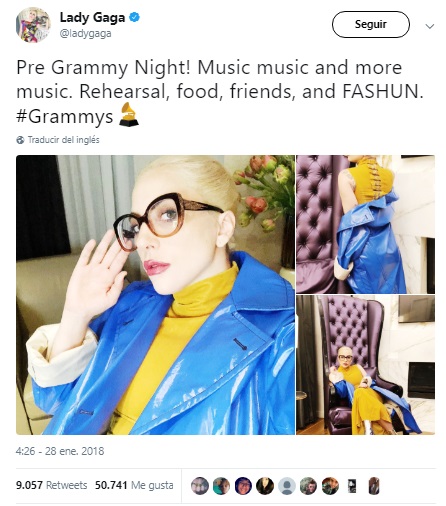Click the Lady Gaga display name
Image resolution: width=446 pixels, height=506 pixels.
(92, 17)
